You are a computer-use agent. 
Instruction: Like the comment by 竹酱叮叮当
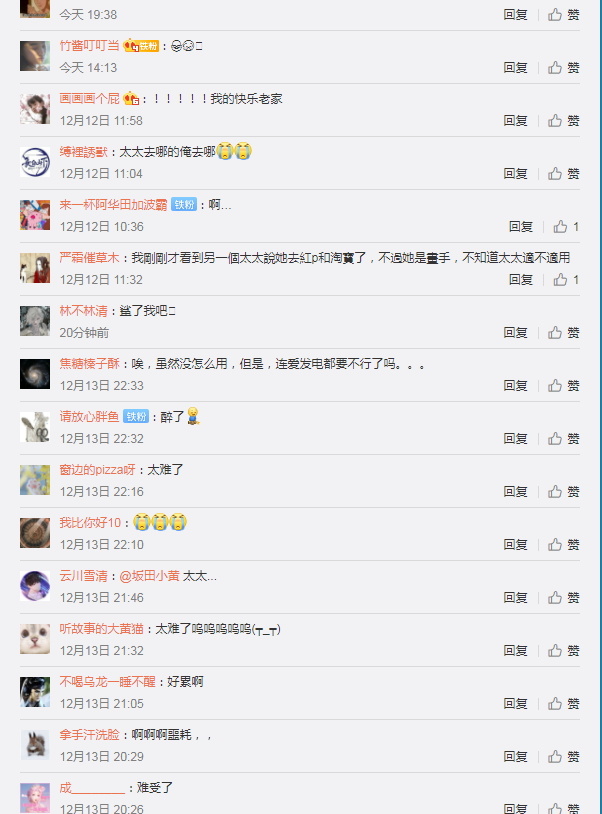(x=564, y=67)
